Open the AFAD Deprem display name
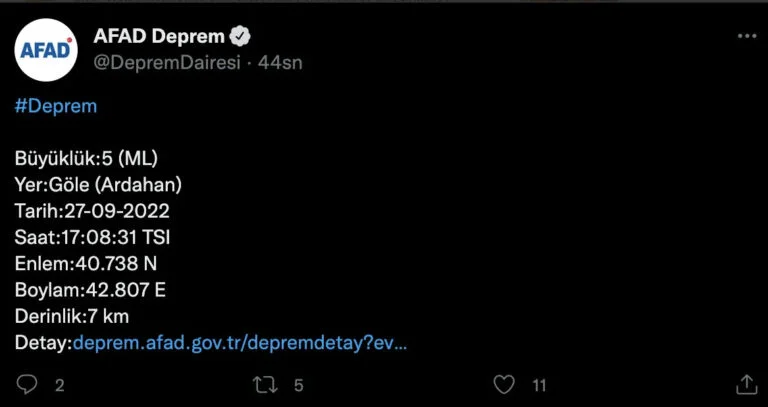The width and height of the screenshot is (768, 407). click(x=158, y=36)
